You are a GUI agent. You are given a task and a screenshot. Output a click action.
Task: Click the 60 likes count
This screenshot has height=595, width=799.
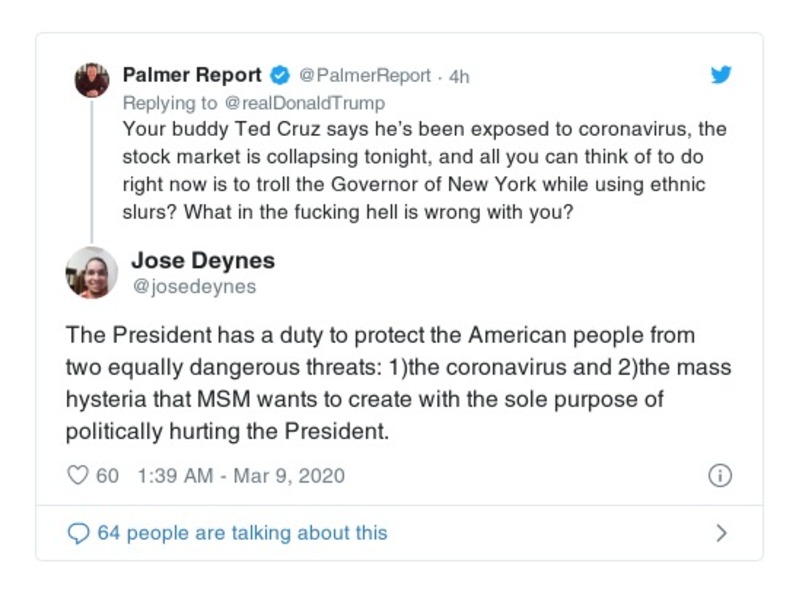click(107, 476)
